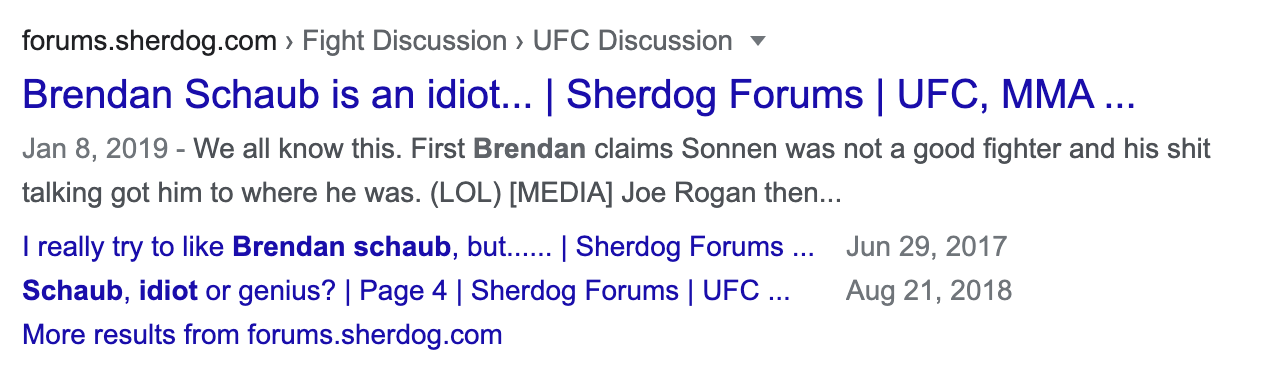Screen dimensions: 1288x388
Task: Open "Schaub, idiot or genius?" sublink
Action: pyautogui.click(x=406, y=291)
